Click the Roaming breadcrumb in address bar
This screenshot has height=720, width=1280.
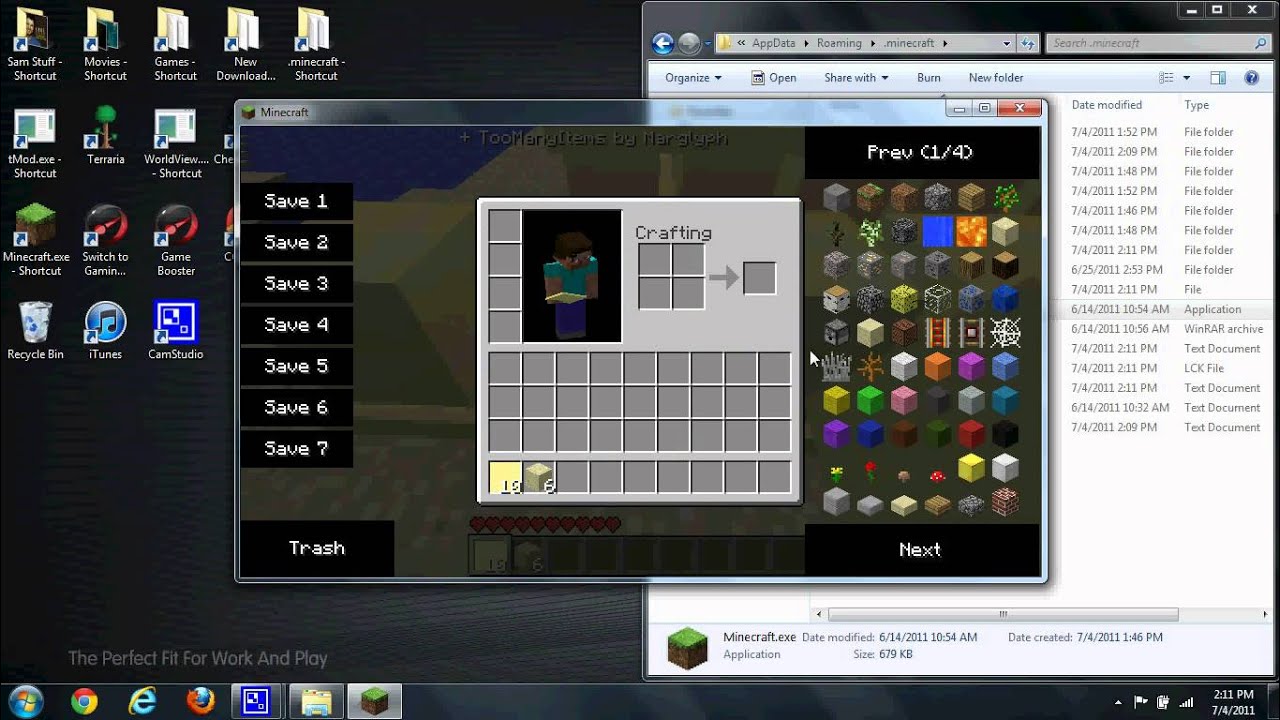[x=839, y=44]
